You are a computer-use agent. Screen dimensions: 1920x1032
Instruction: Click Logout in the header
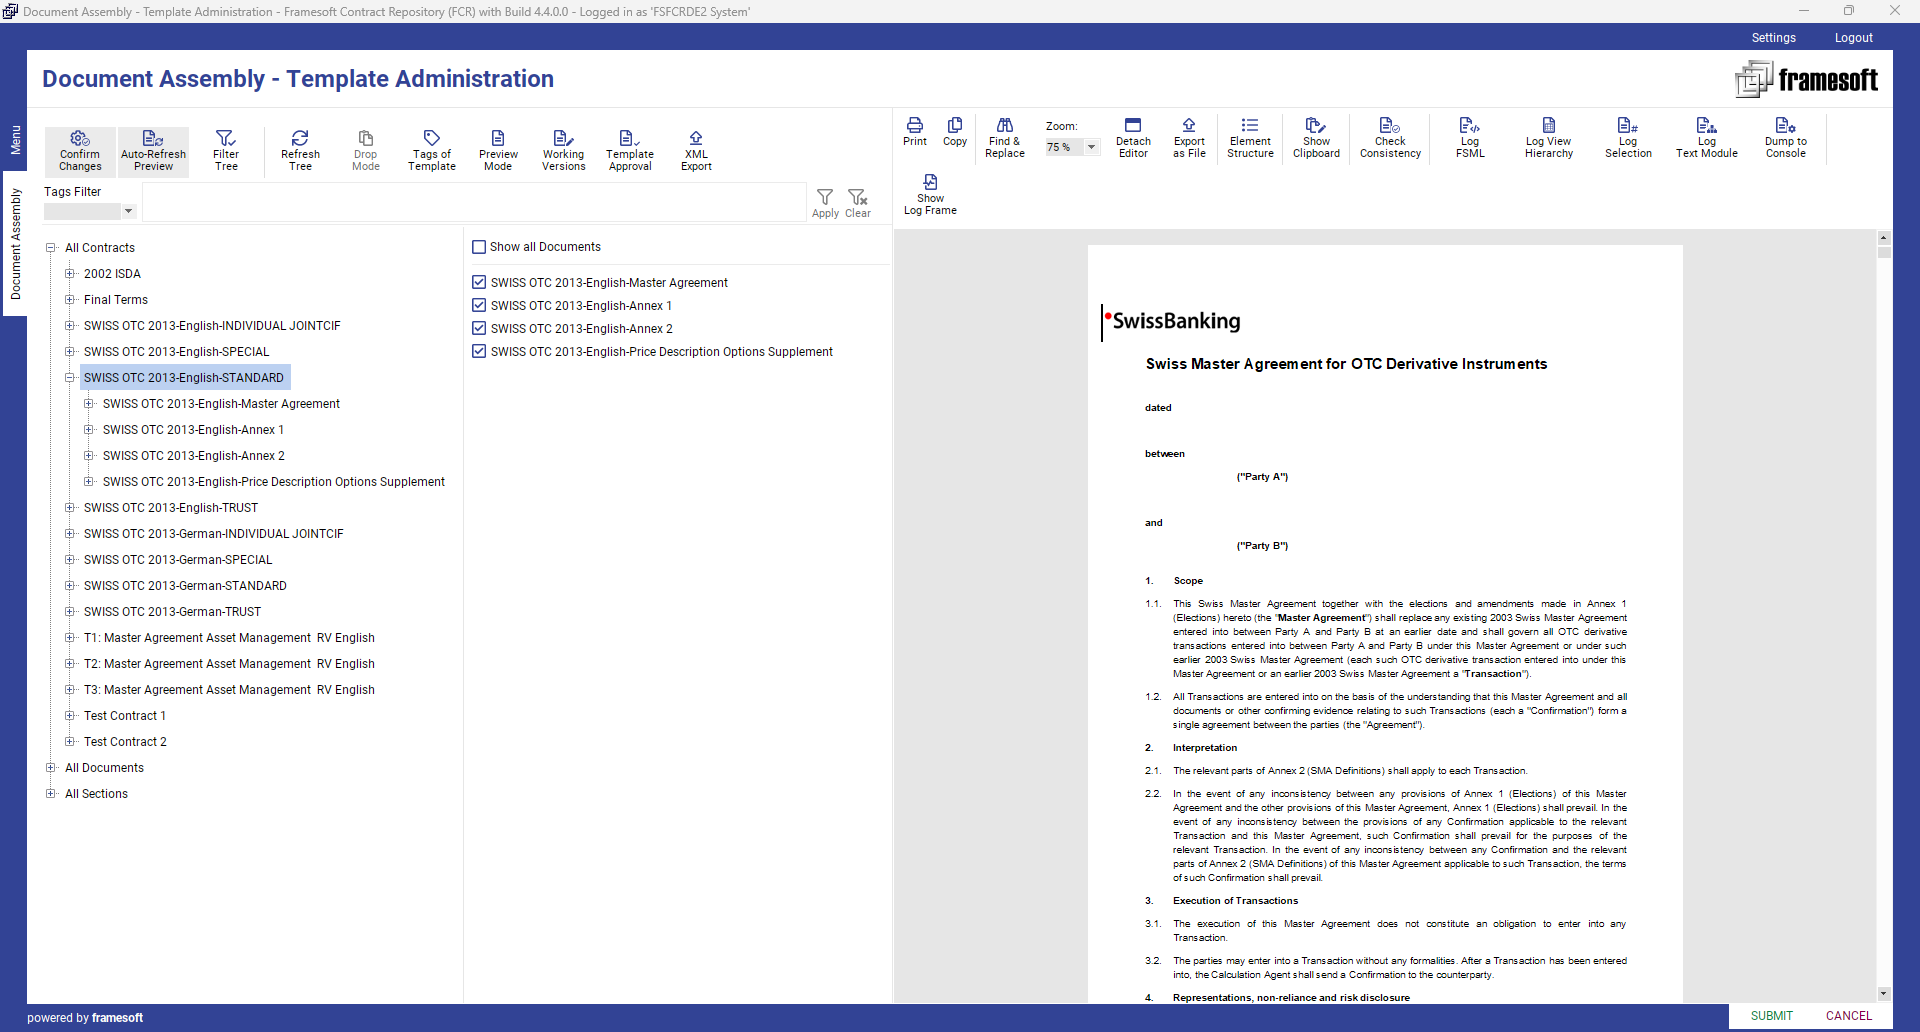click(1853, 38)
